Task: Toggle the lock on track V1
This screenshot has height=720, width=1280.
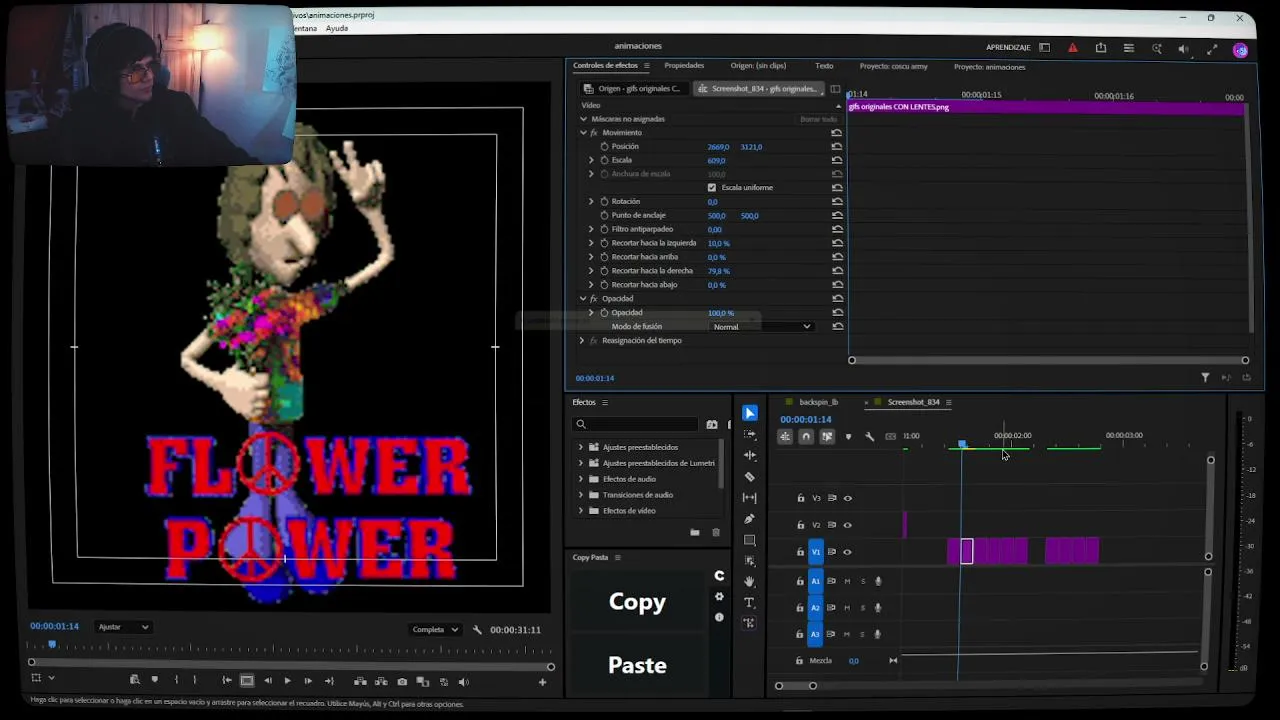Action: tap(800, 552)
